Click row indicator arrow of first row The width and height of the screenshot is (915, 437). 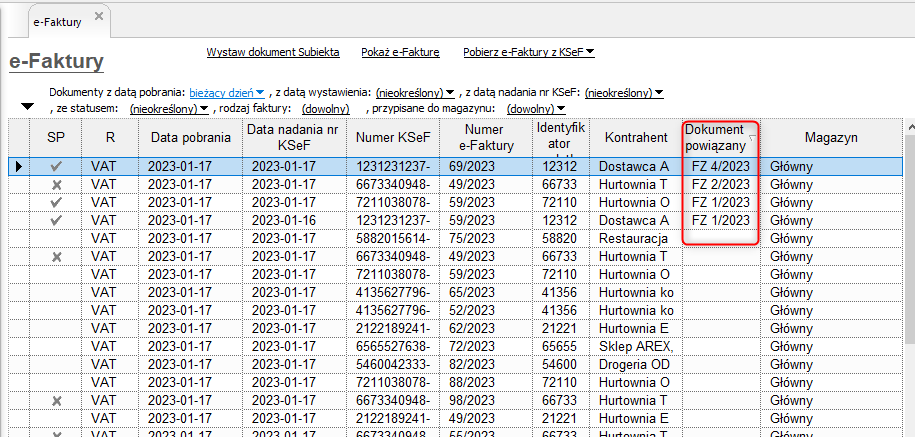19,167
